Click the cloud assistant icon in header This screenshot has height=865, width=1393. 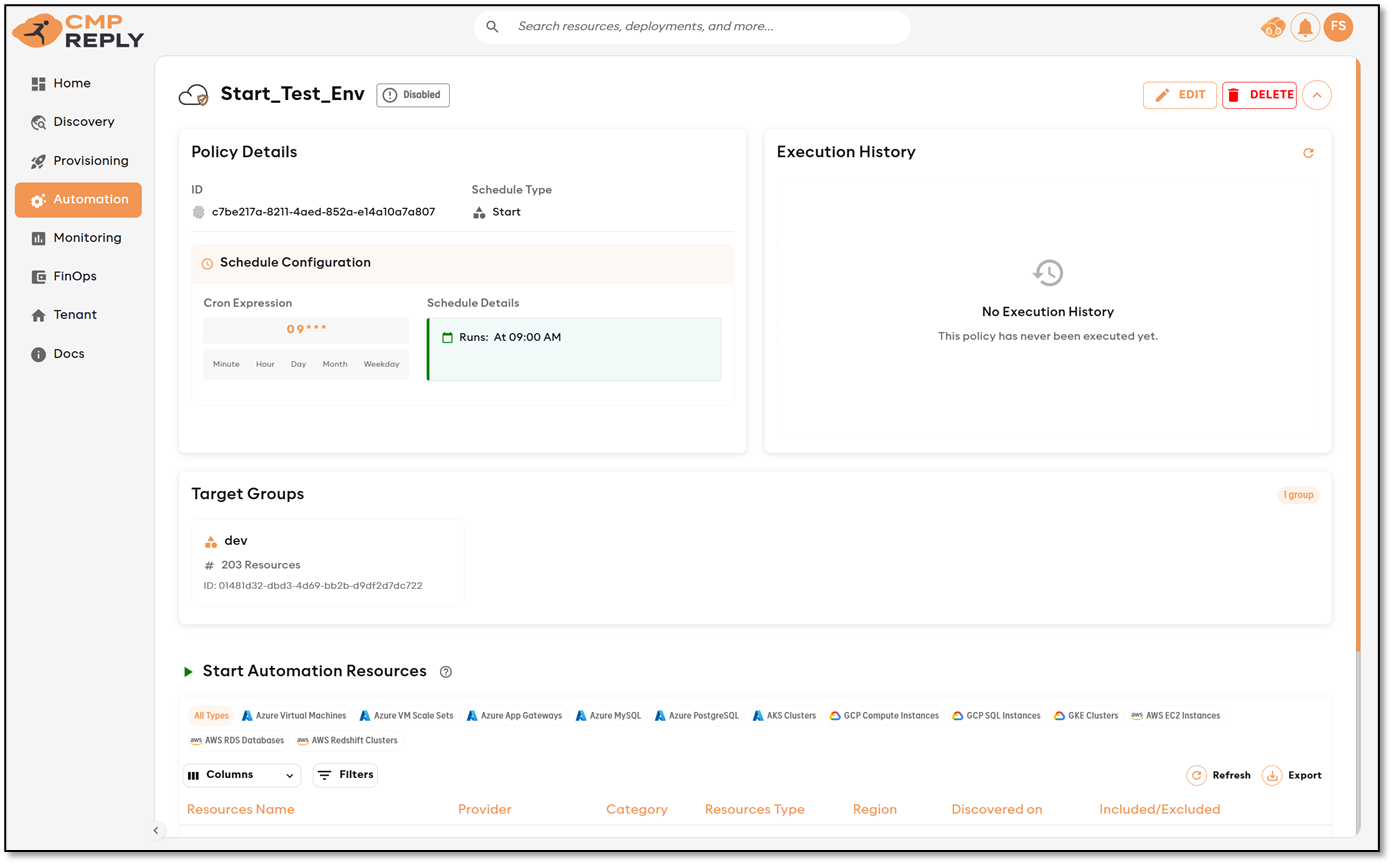point(1272,28)
